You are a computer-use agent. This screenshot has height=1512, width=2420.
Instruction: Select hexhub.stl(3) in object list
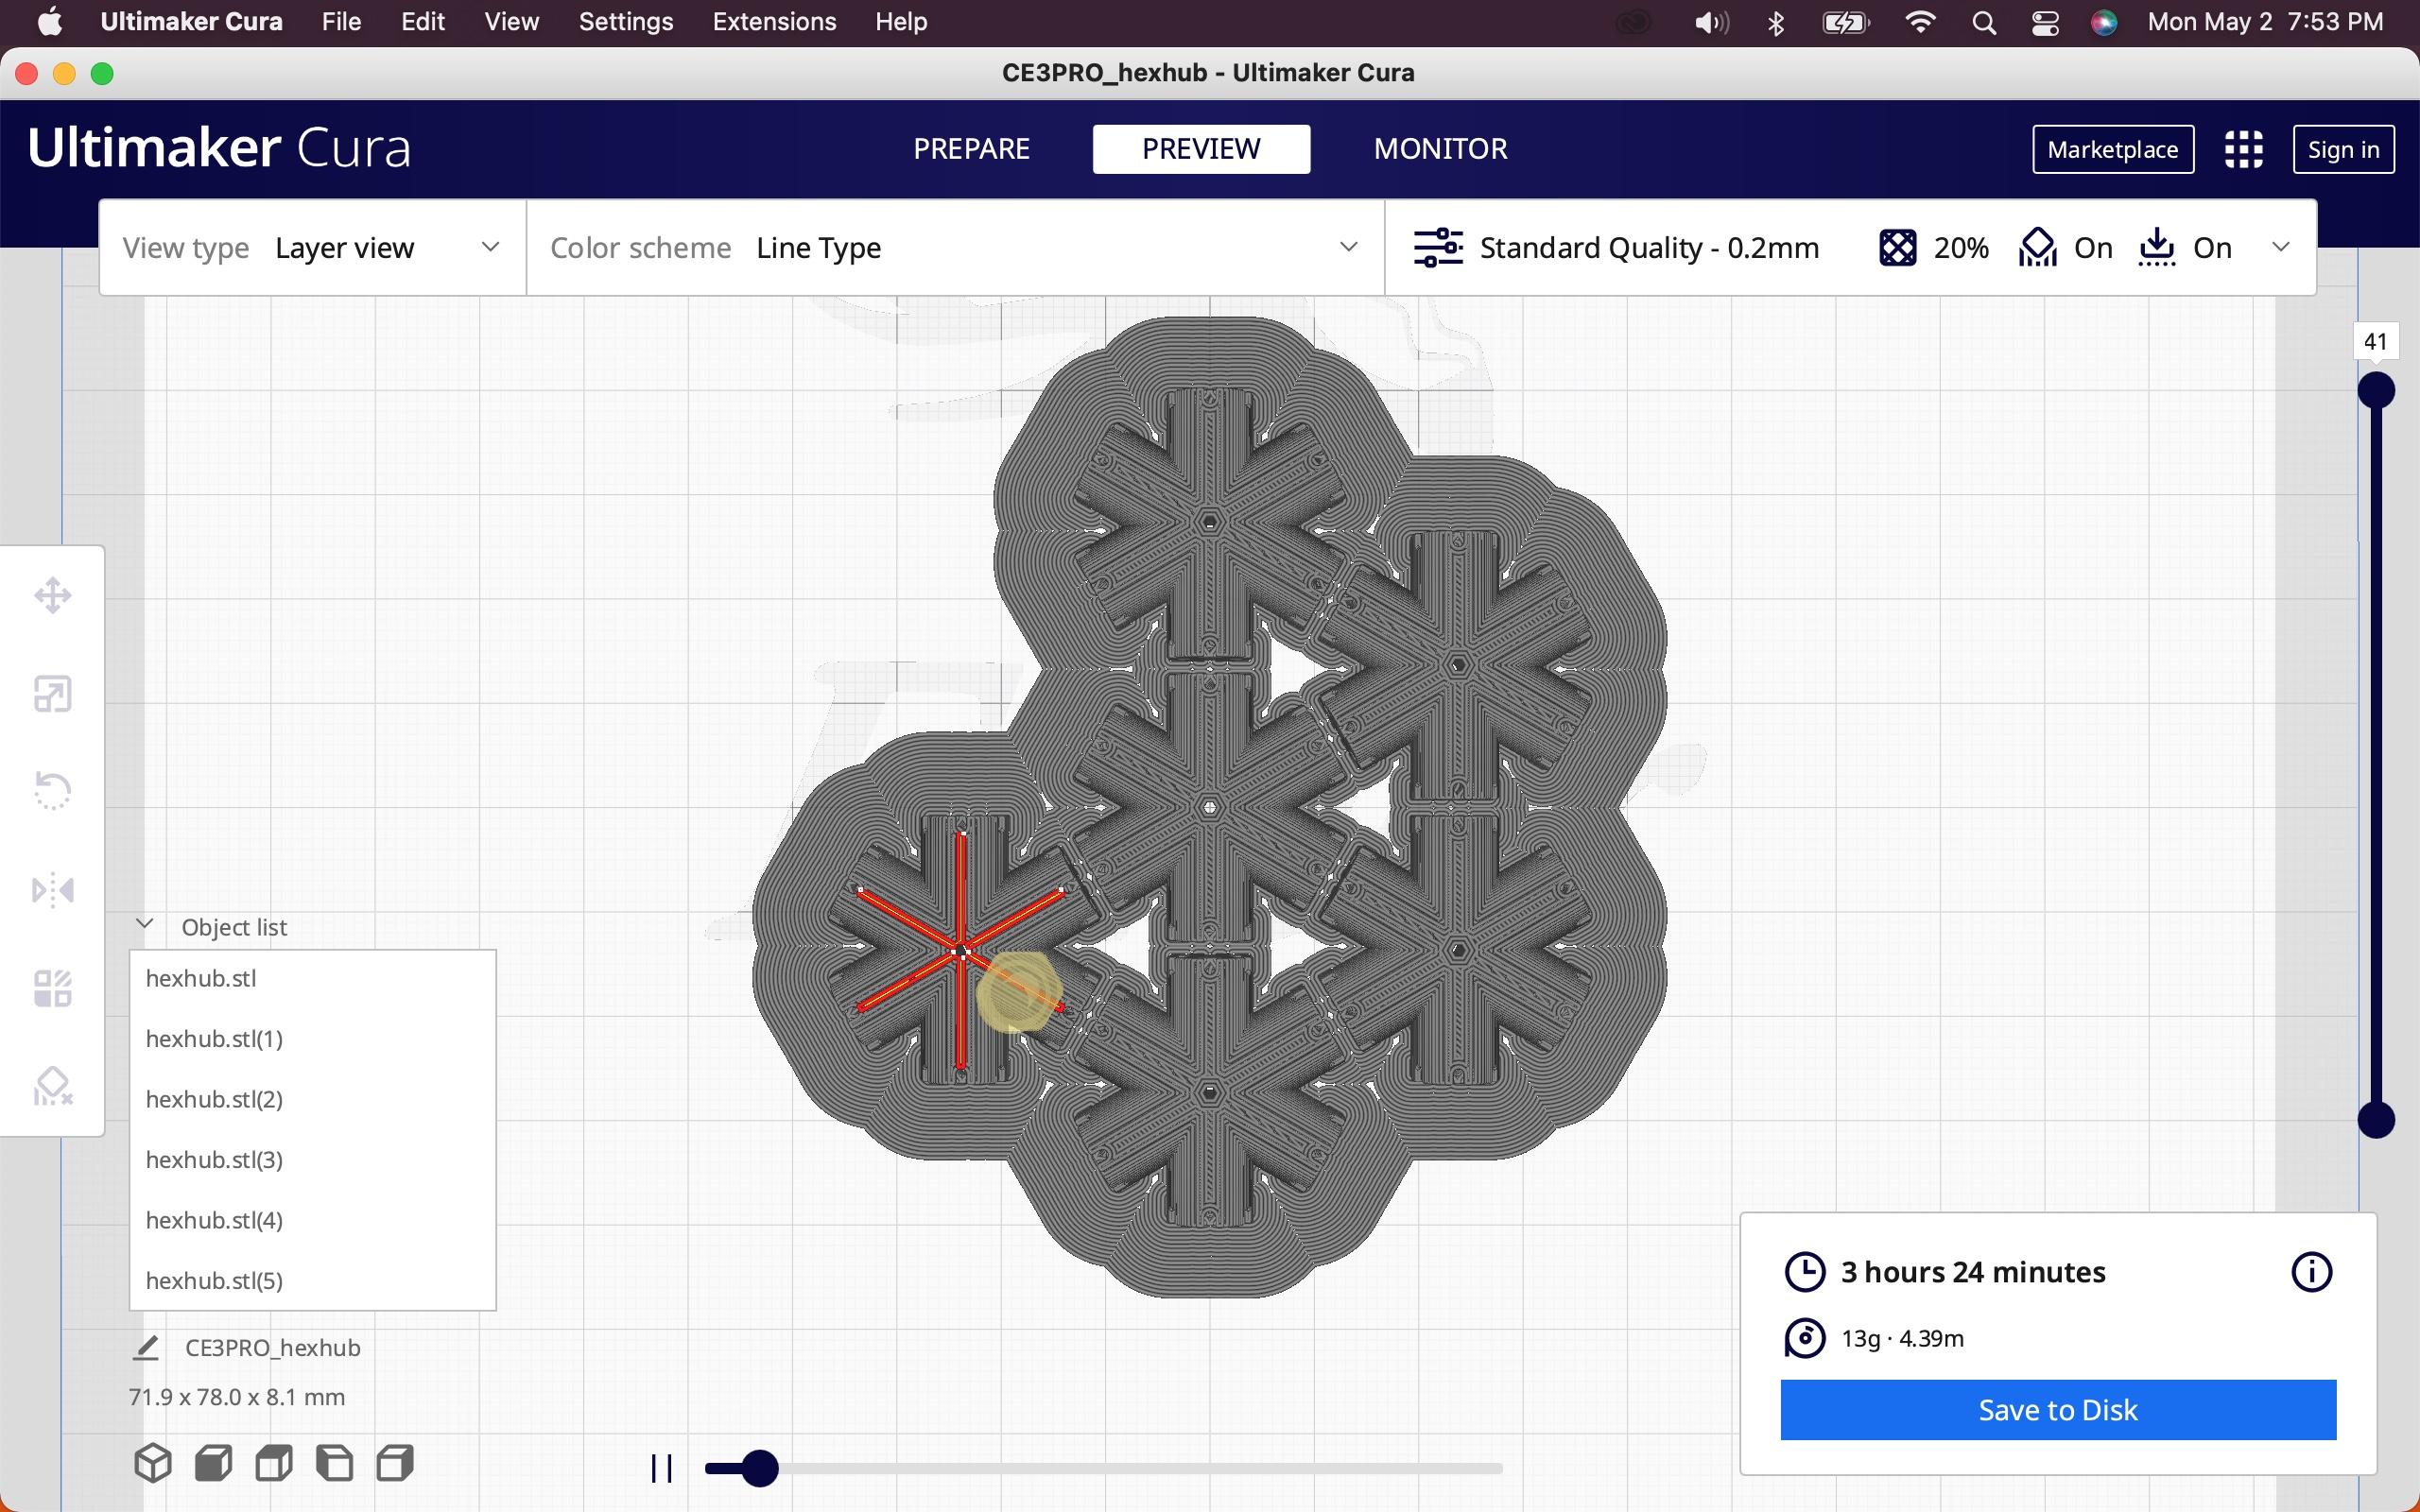click(213, 1159)
